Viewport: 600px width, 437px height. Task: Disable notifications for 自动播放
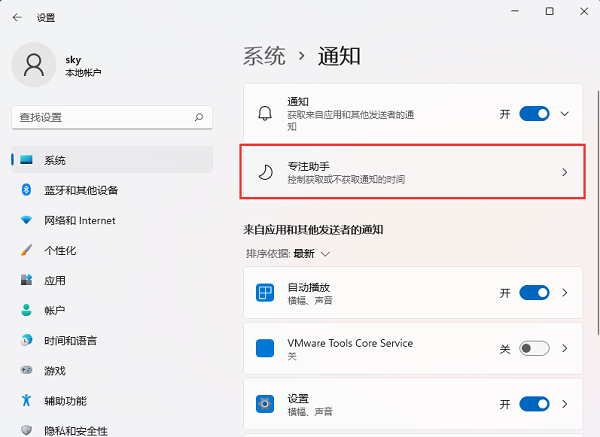point(535,293)
